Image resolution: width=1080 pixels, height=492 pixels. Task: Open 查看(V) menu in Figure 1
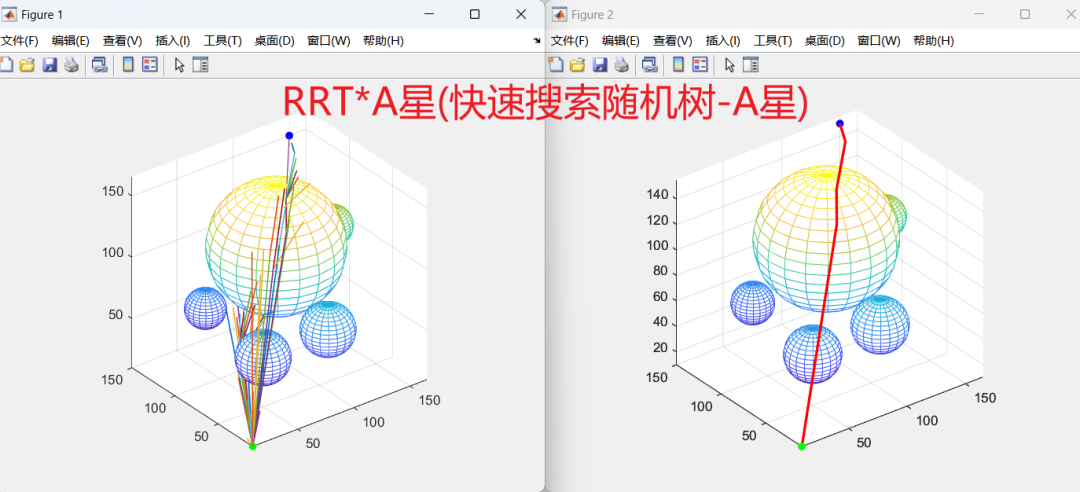point(123,41)
